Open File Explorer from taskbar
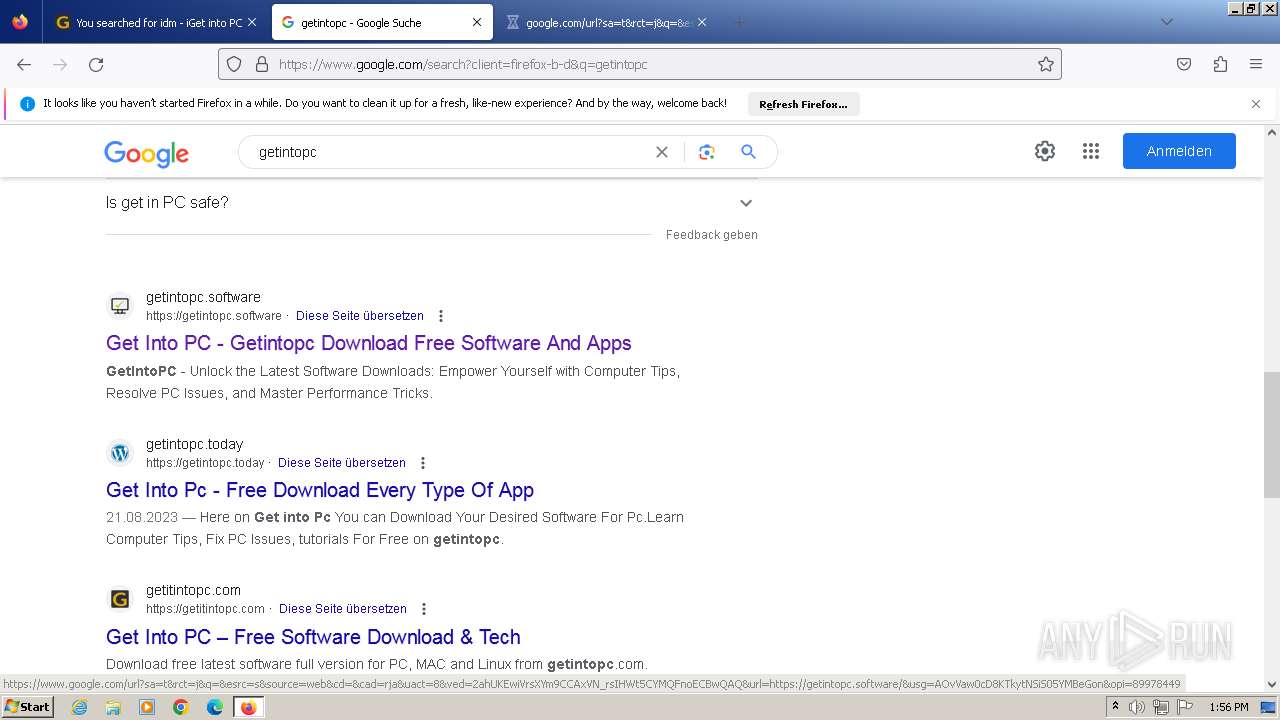Screen dimensions: 1280x720 point(113,707)
